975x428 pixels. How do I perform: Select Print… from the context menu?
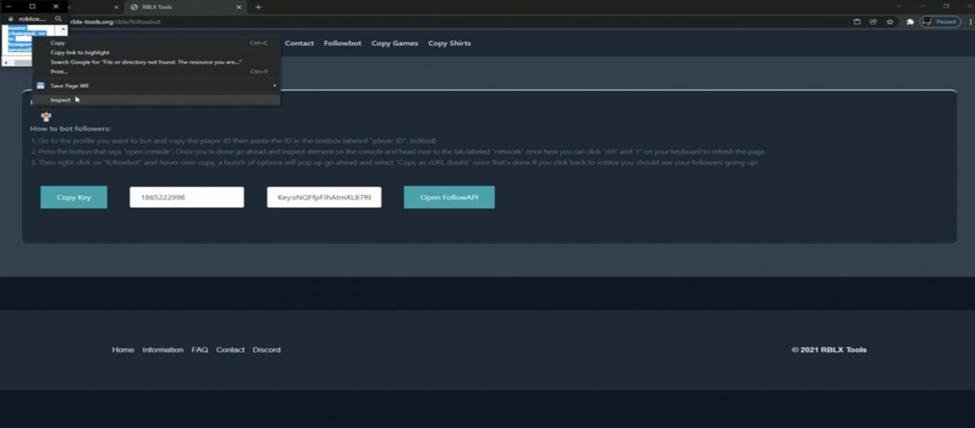point(59,72)
